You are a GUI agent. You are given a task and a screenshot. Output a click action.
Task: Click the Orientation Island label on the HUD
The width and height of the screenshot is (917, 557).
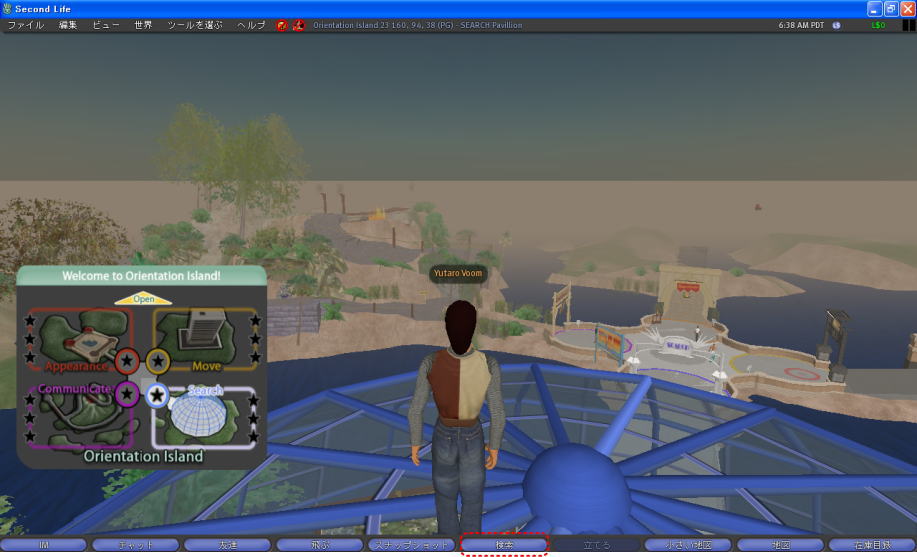(x=143, y=456)
